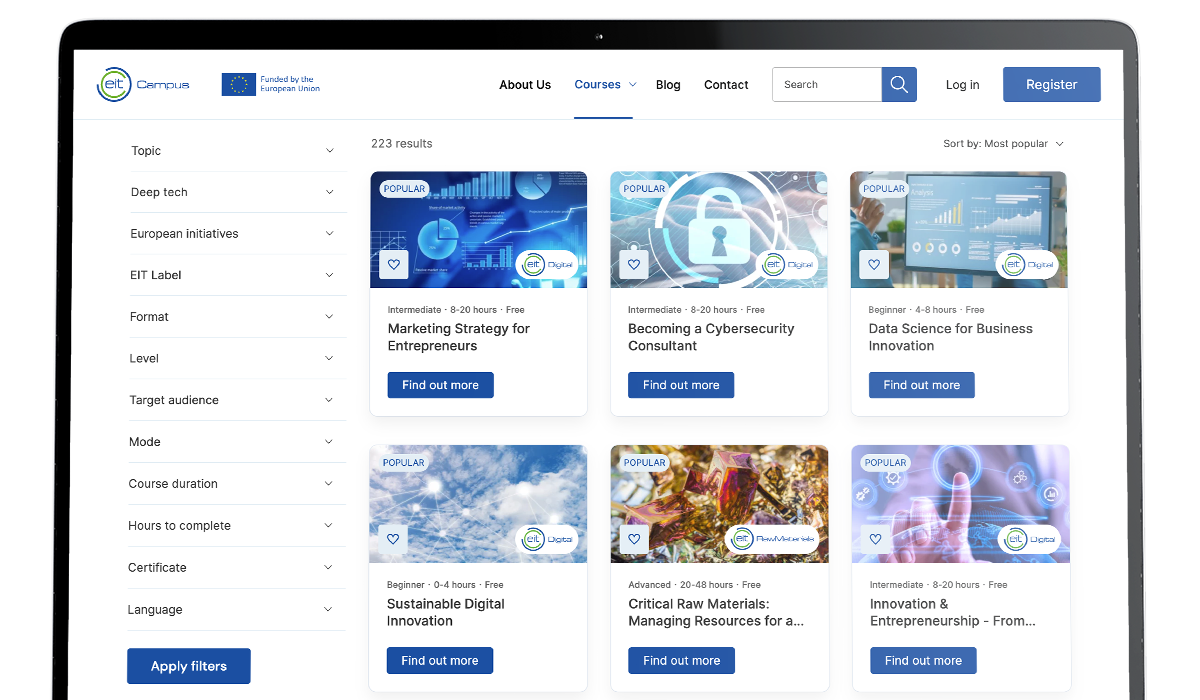The width and height of the screenshot is (1200, 700).
Task: Expand the Course duration filter
Action: (236, 483)
